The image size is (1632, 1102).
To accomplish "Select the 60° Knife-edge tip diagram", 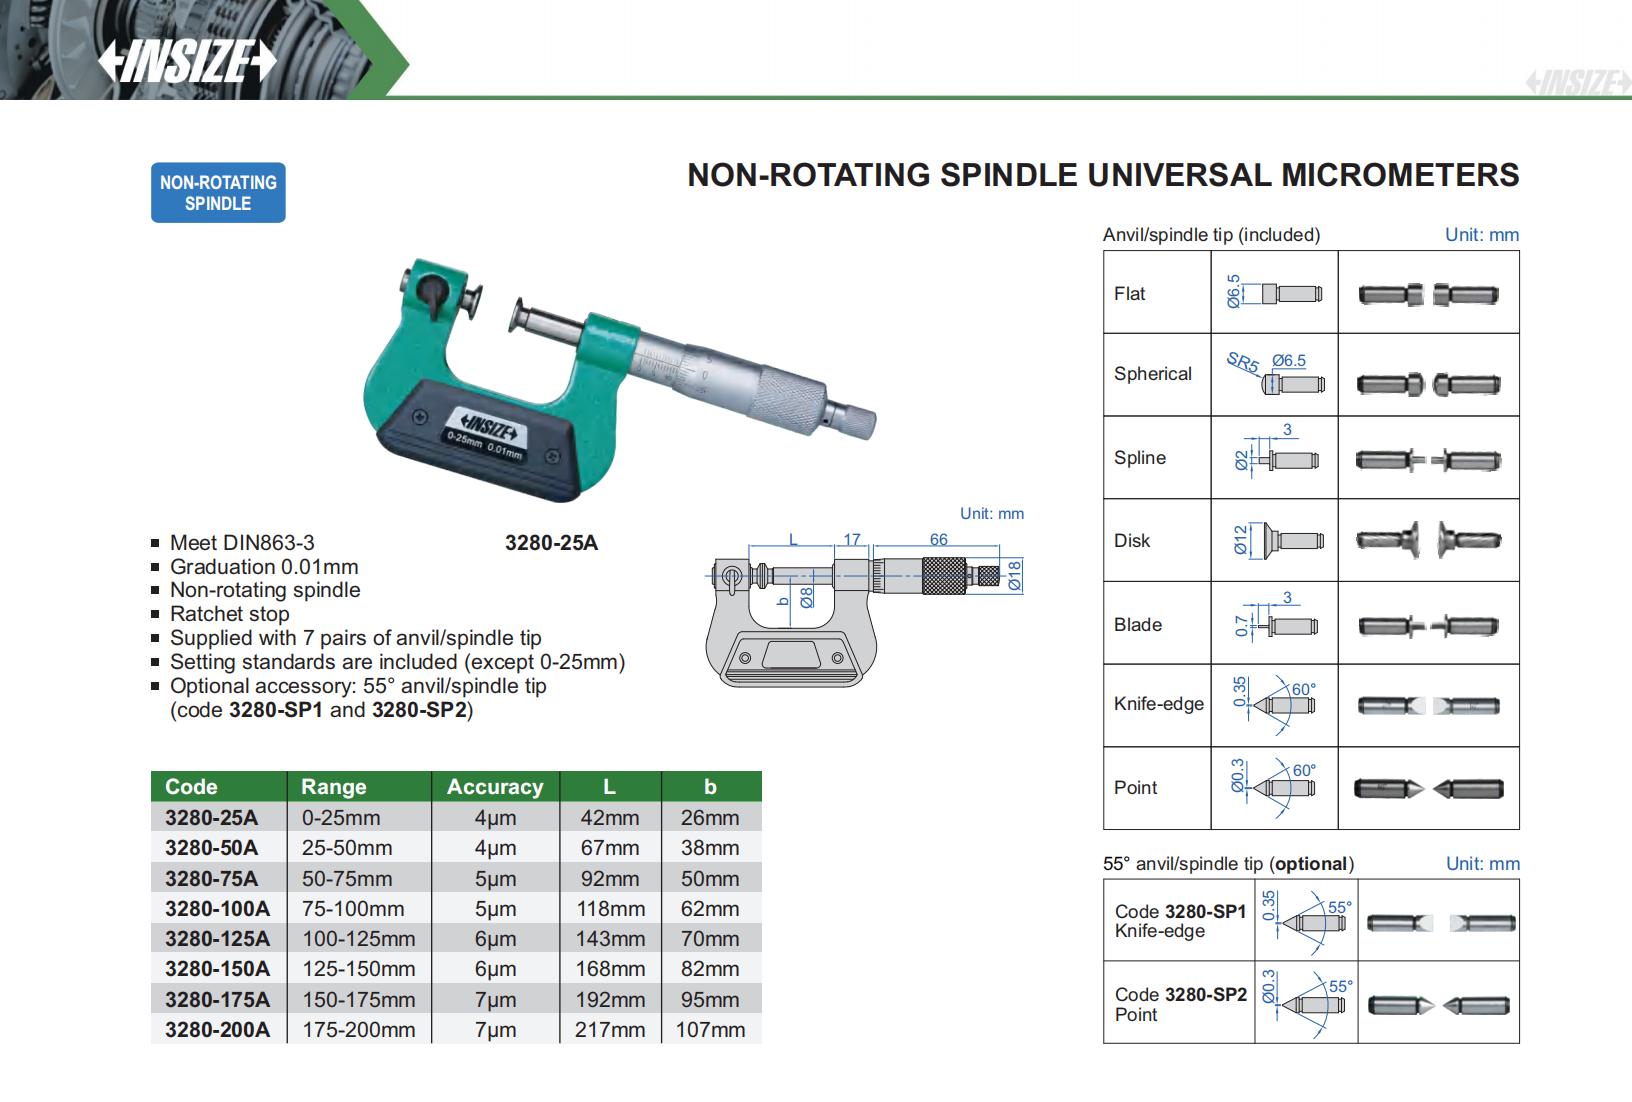I will pos(1274,705).
